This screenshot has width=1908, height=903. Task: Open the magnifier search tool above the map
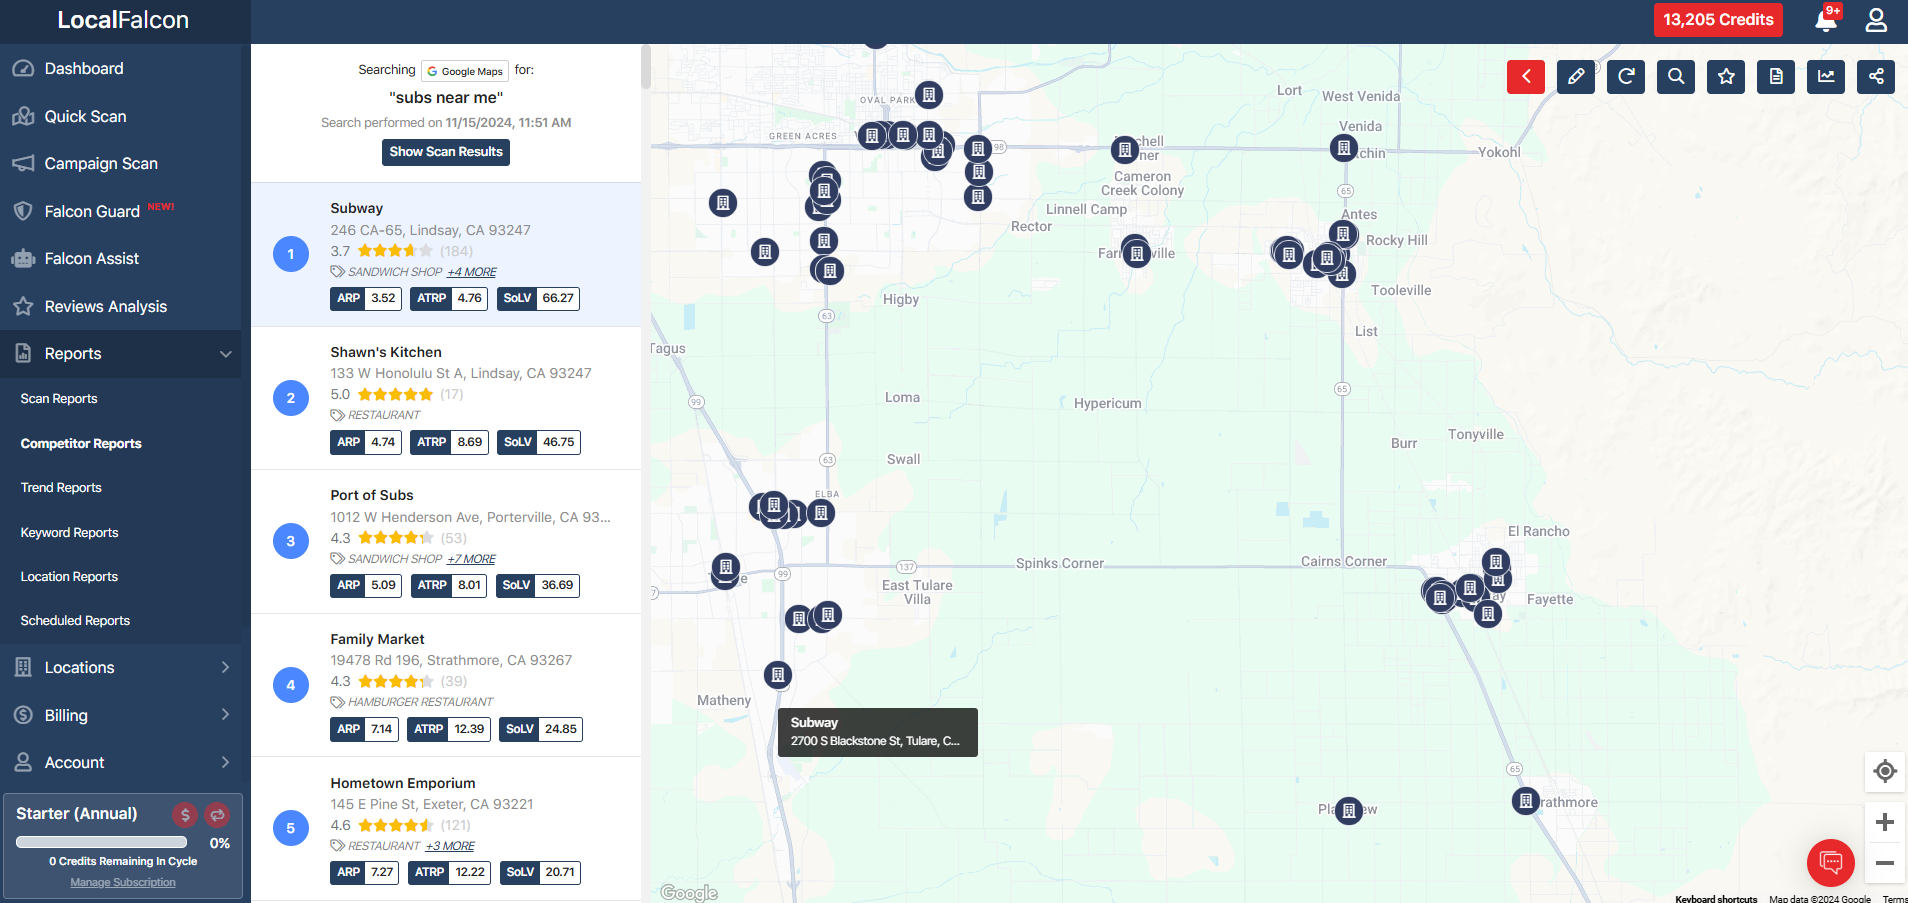[1676, 77]
